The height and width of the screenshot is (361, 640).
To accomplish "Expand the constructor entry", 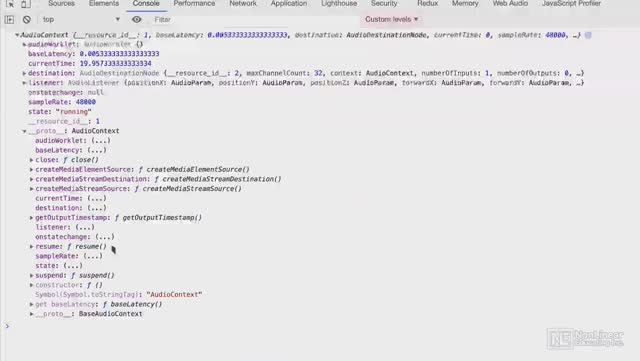I will [31, 285].
